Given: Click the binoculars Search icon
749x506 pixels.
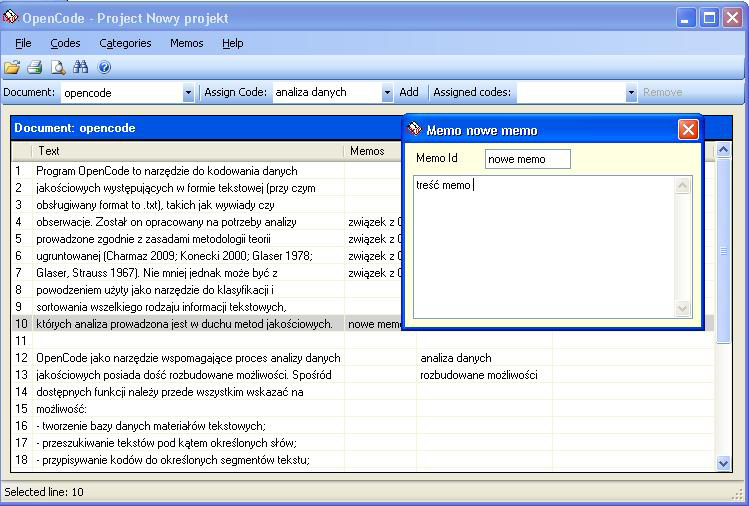Looking at the screenshot, I should 81,67.
